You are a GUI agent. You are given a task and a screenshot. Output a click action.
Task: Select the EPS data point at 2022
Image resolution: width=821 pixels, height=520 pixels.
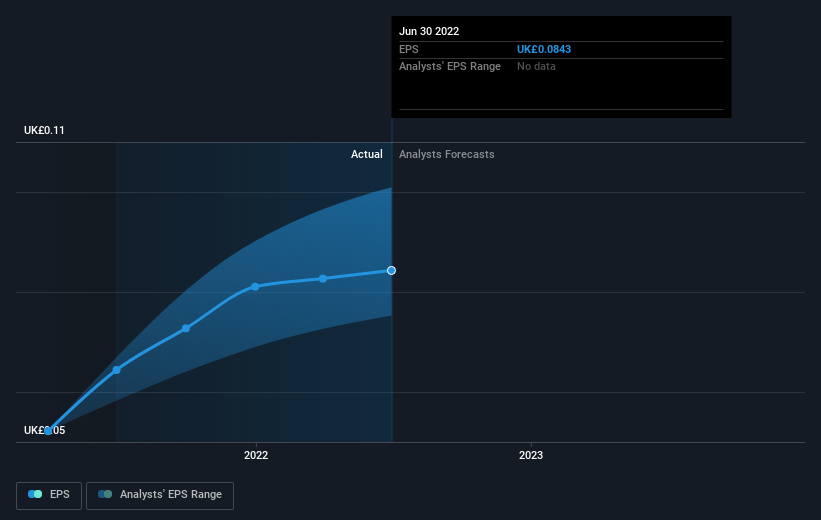click(x=255, y=286)
